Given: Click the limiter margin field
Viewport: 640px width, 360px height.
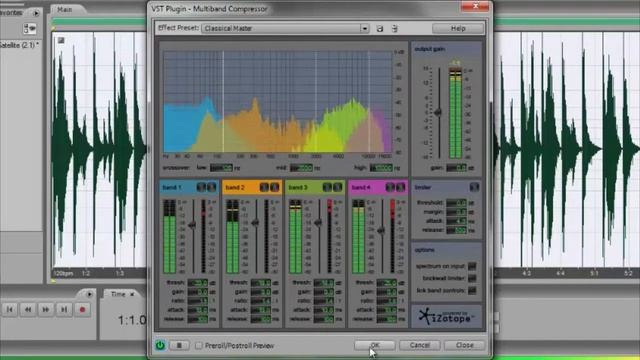Looking at the screenshot, I should [x=456, y=212].
